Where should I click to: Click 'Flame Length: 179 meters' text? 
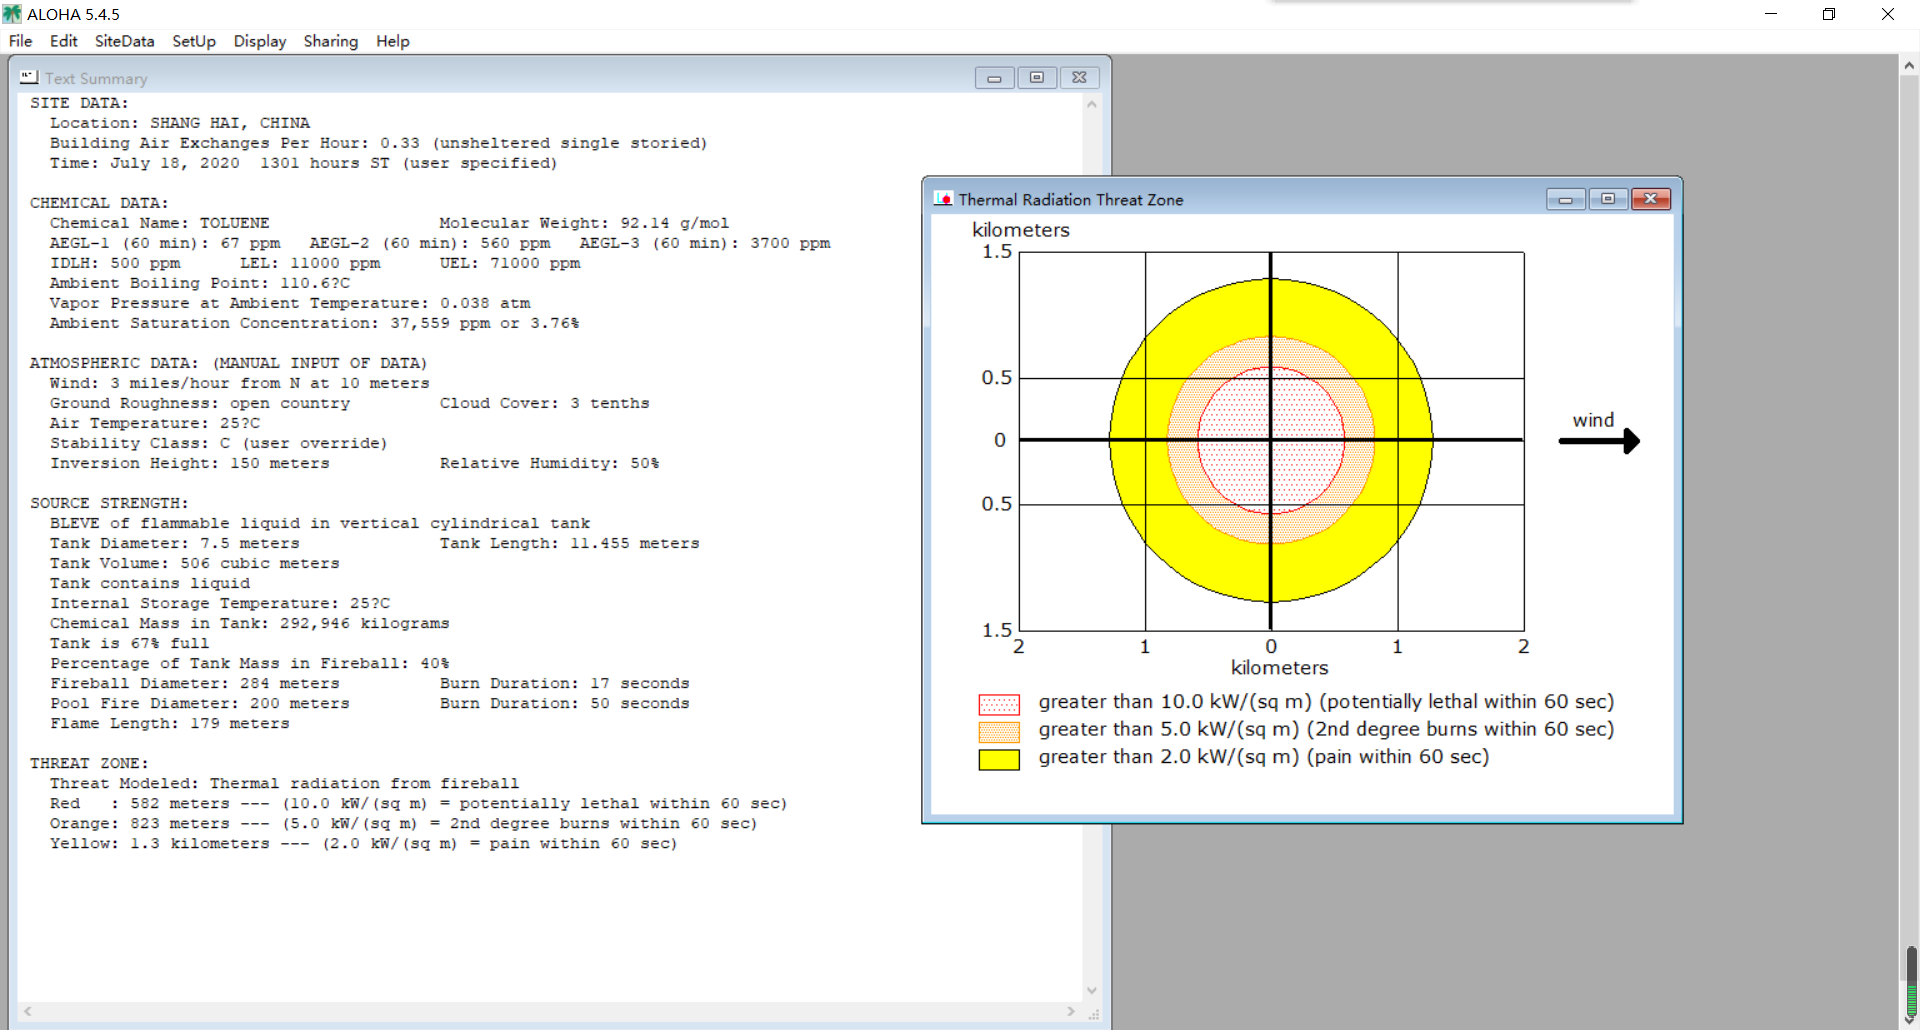point(170,723)
